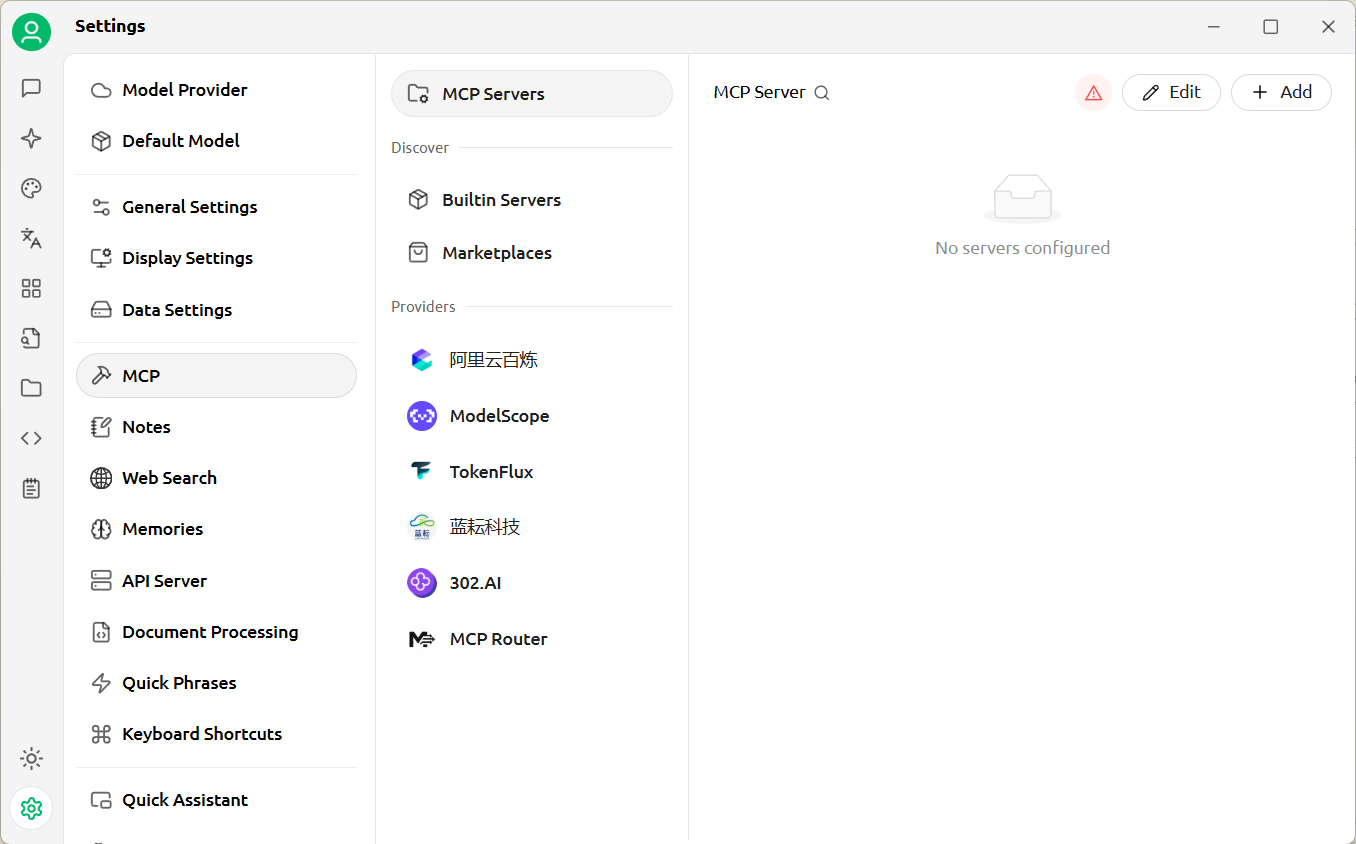Open the files folder sidebar icon
1356x844 pixels.
[x=31, y=388]
